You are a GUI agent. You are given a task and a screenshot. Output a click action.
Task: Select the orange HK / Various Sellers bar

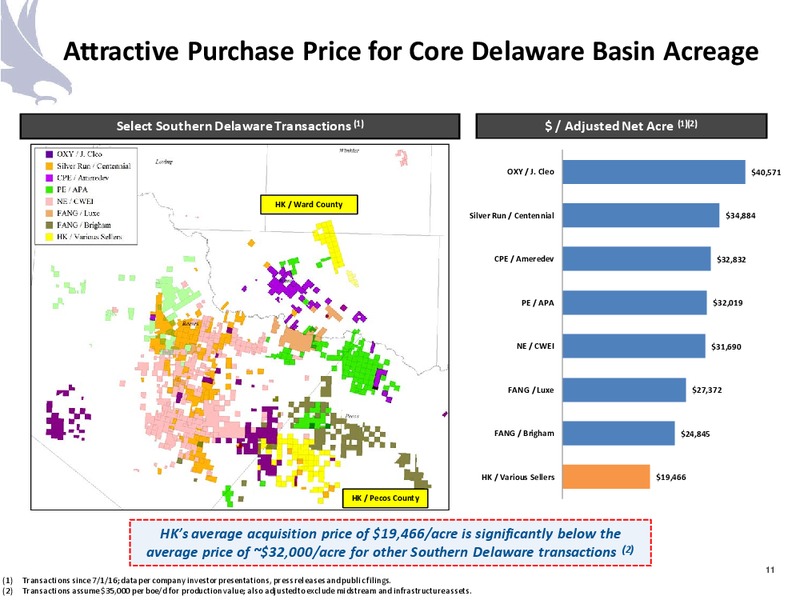(606, 477)
